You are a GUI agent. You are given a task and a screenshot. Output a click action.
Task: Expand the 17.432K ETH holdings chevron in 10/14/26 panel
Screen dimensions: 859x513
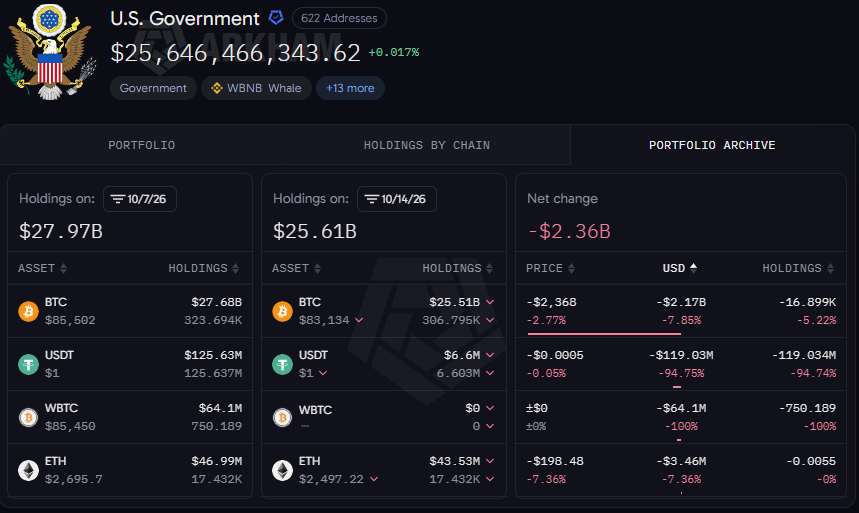[x=490, y=479]
